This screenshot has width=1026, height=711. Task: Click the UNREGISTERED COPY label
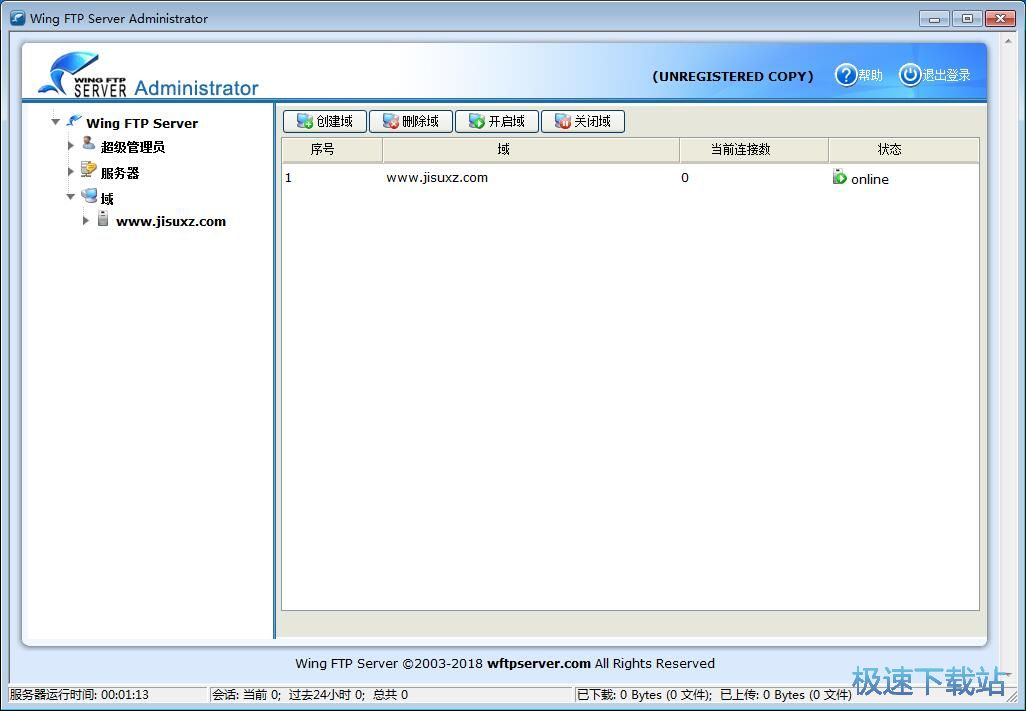(733, 76)
